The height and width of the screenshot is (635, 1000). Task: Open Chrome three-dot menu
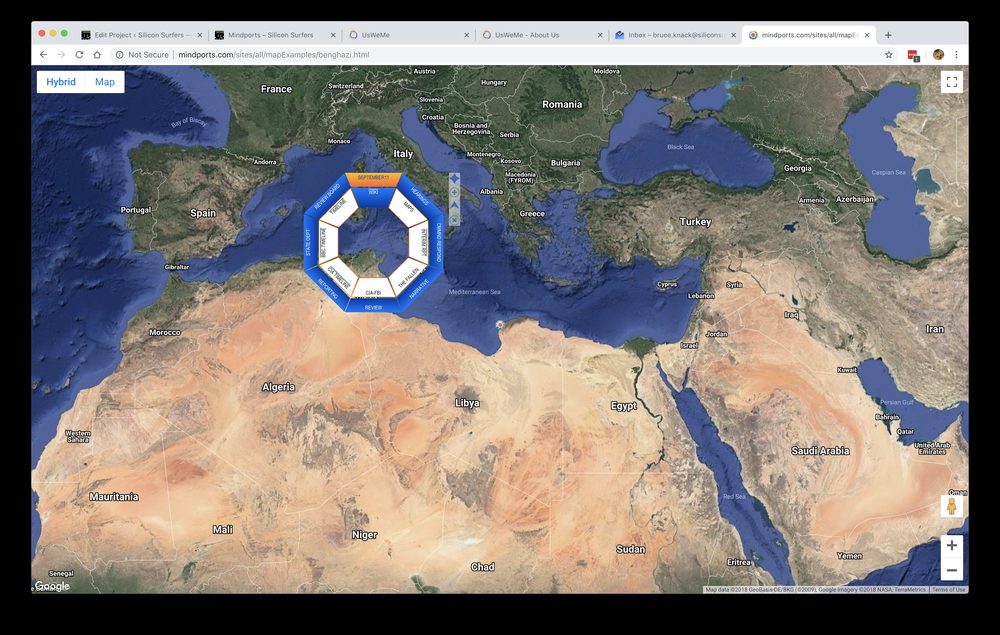(x=956, y=55)
